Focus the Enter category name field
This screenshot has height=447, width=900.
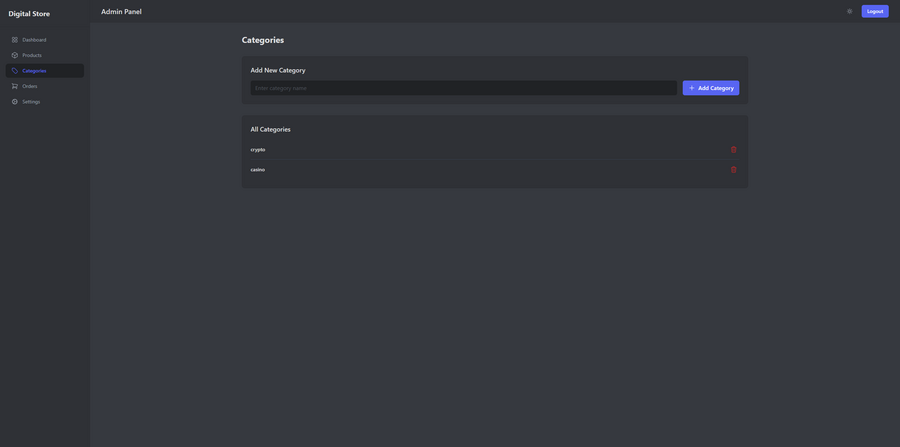pos(464,88)
